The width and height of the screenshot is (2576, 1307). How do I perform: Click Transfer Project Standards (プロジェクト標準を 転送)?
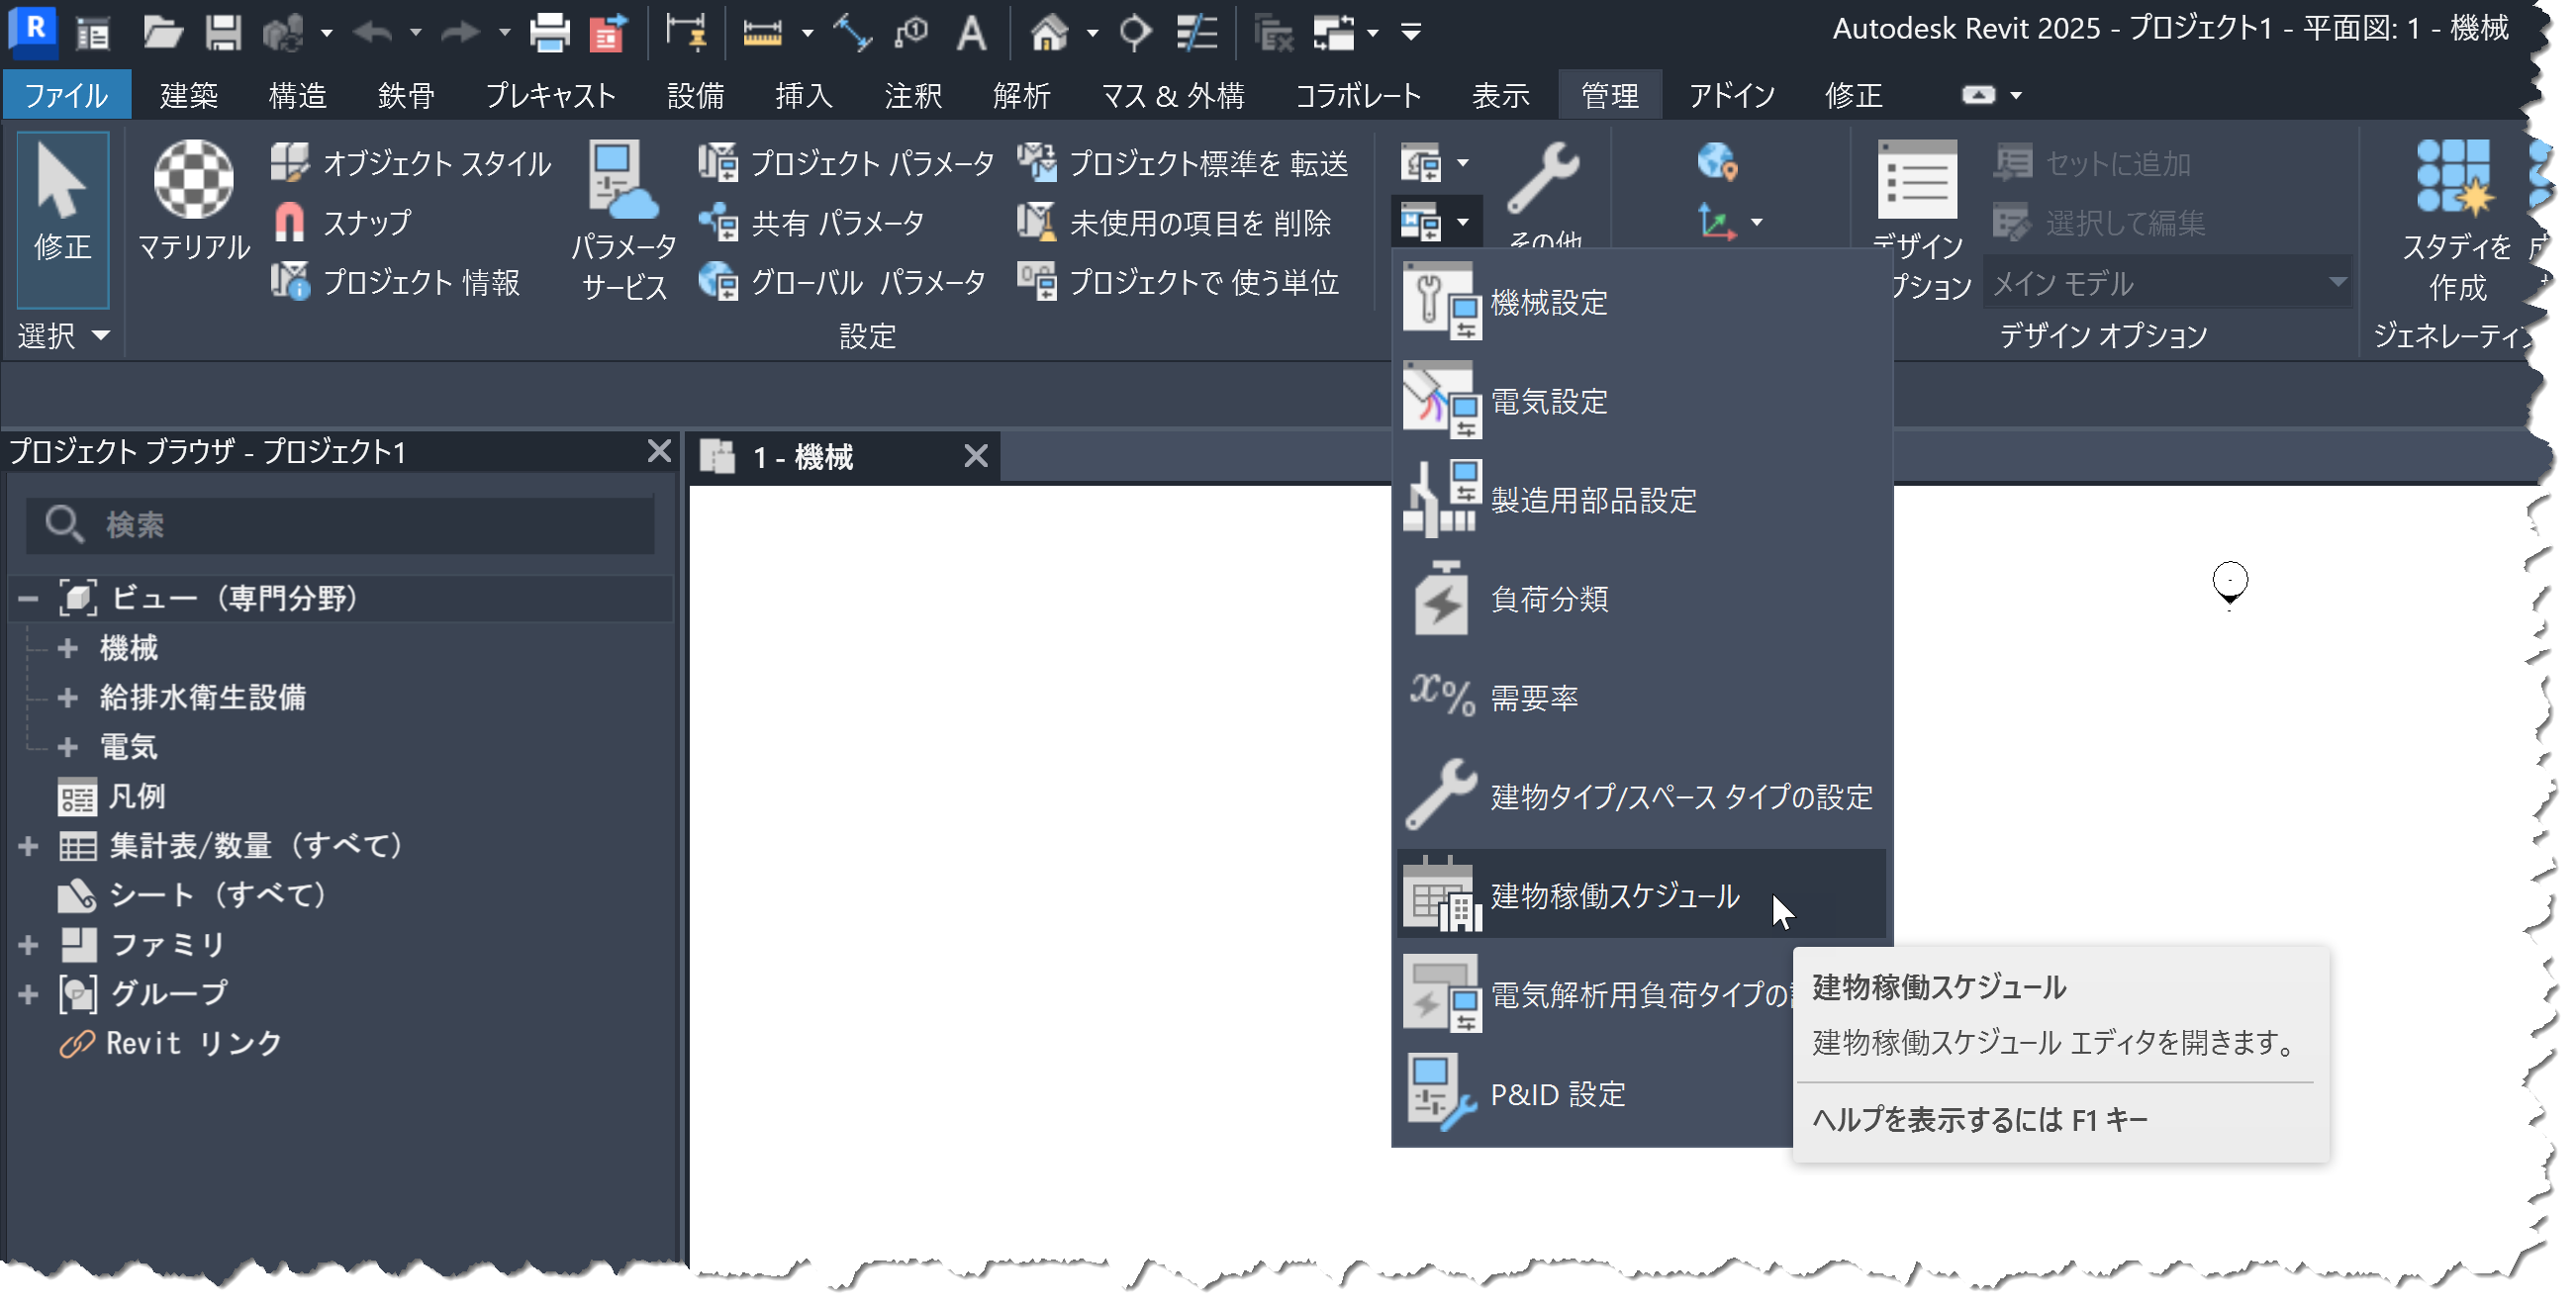1183,162
